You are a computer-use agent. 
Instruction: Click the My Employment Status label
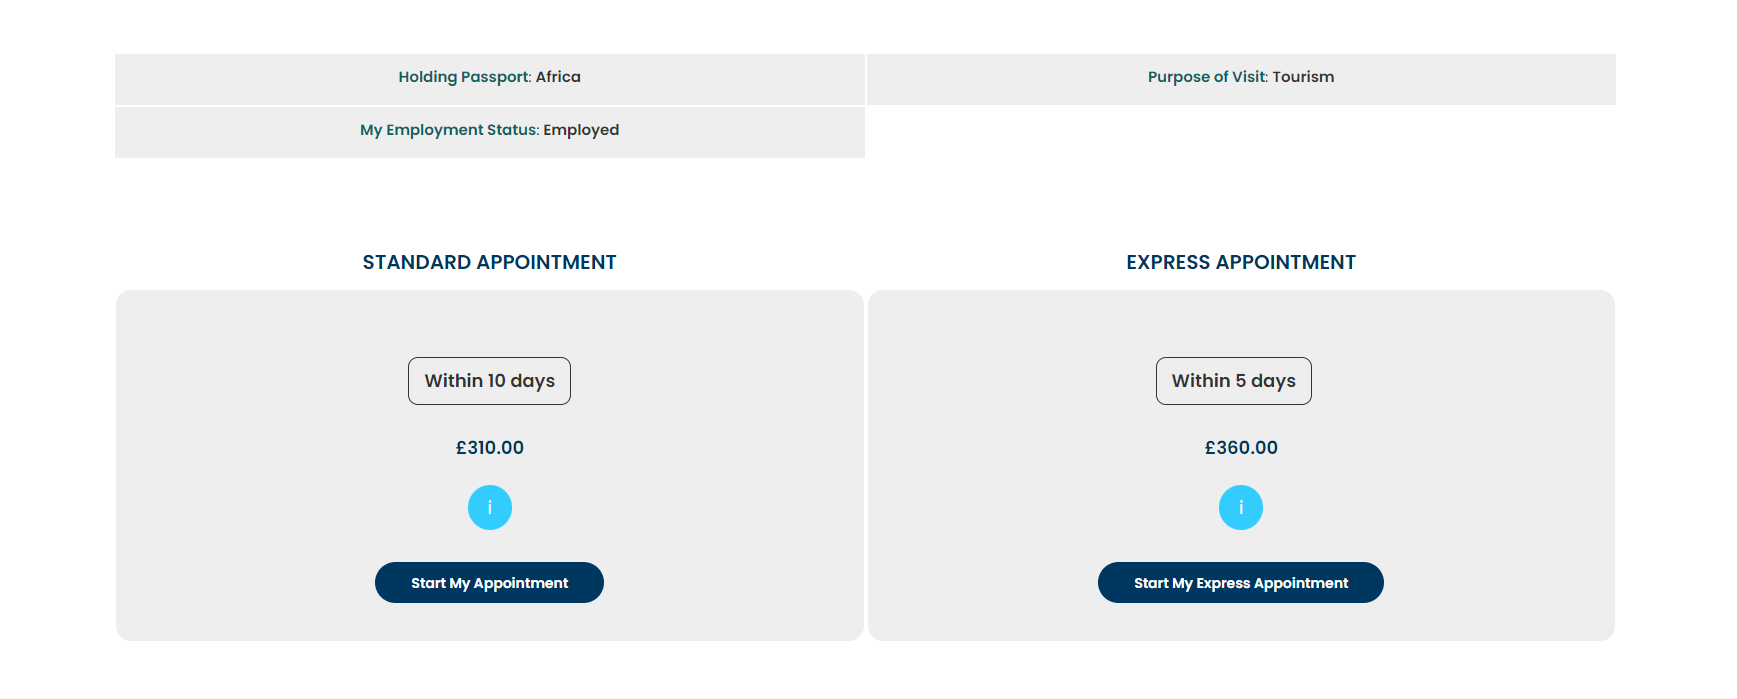[449, 130]
